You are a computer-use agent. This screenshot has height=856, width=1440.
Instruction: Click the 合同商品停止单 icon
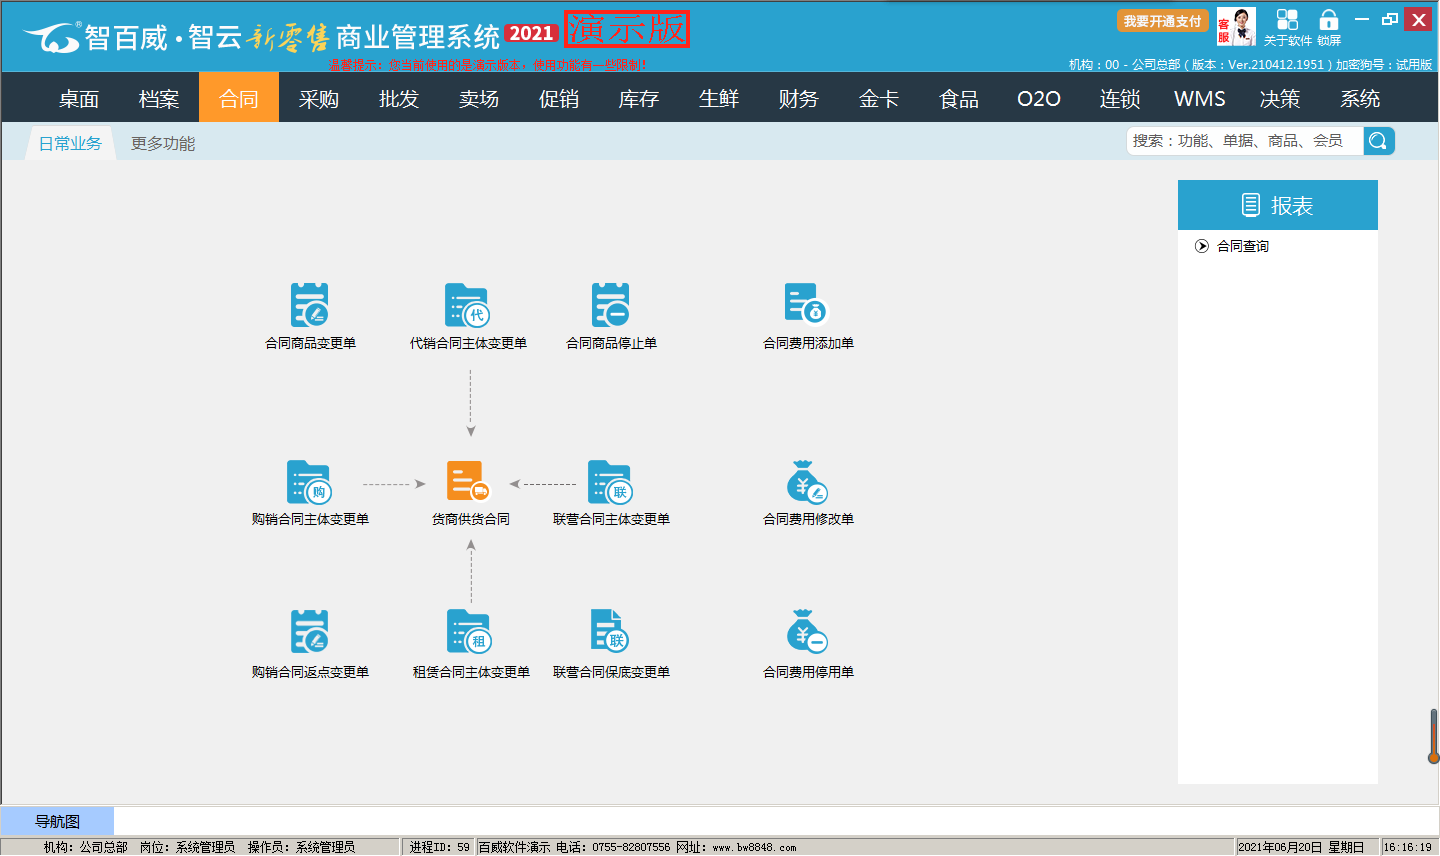pyautogui.click(x=611, y=305)
